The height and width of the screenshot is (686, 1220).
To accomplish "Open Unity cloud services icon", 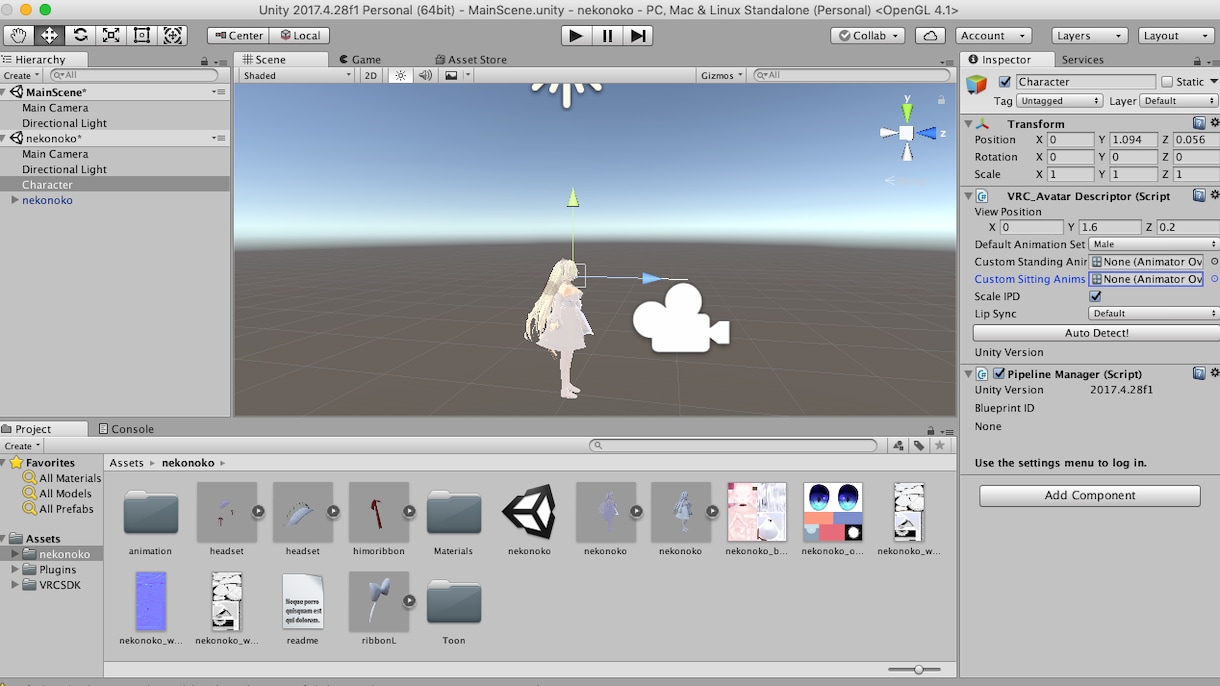I will (930, 35).
